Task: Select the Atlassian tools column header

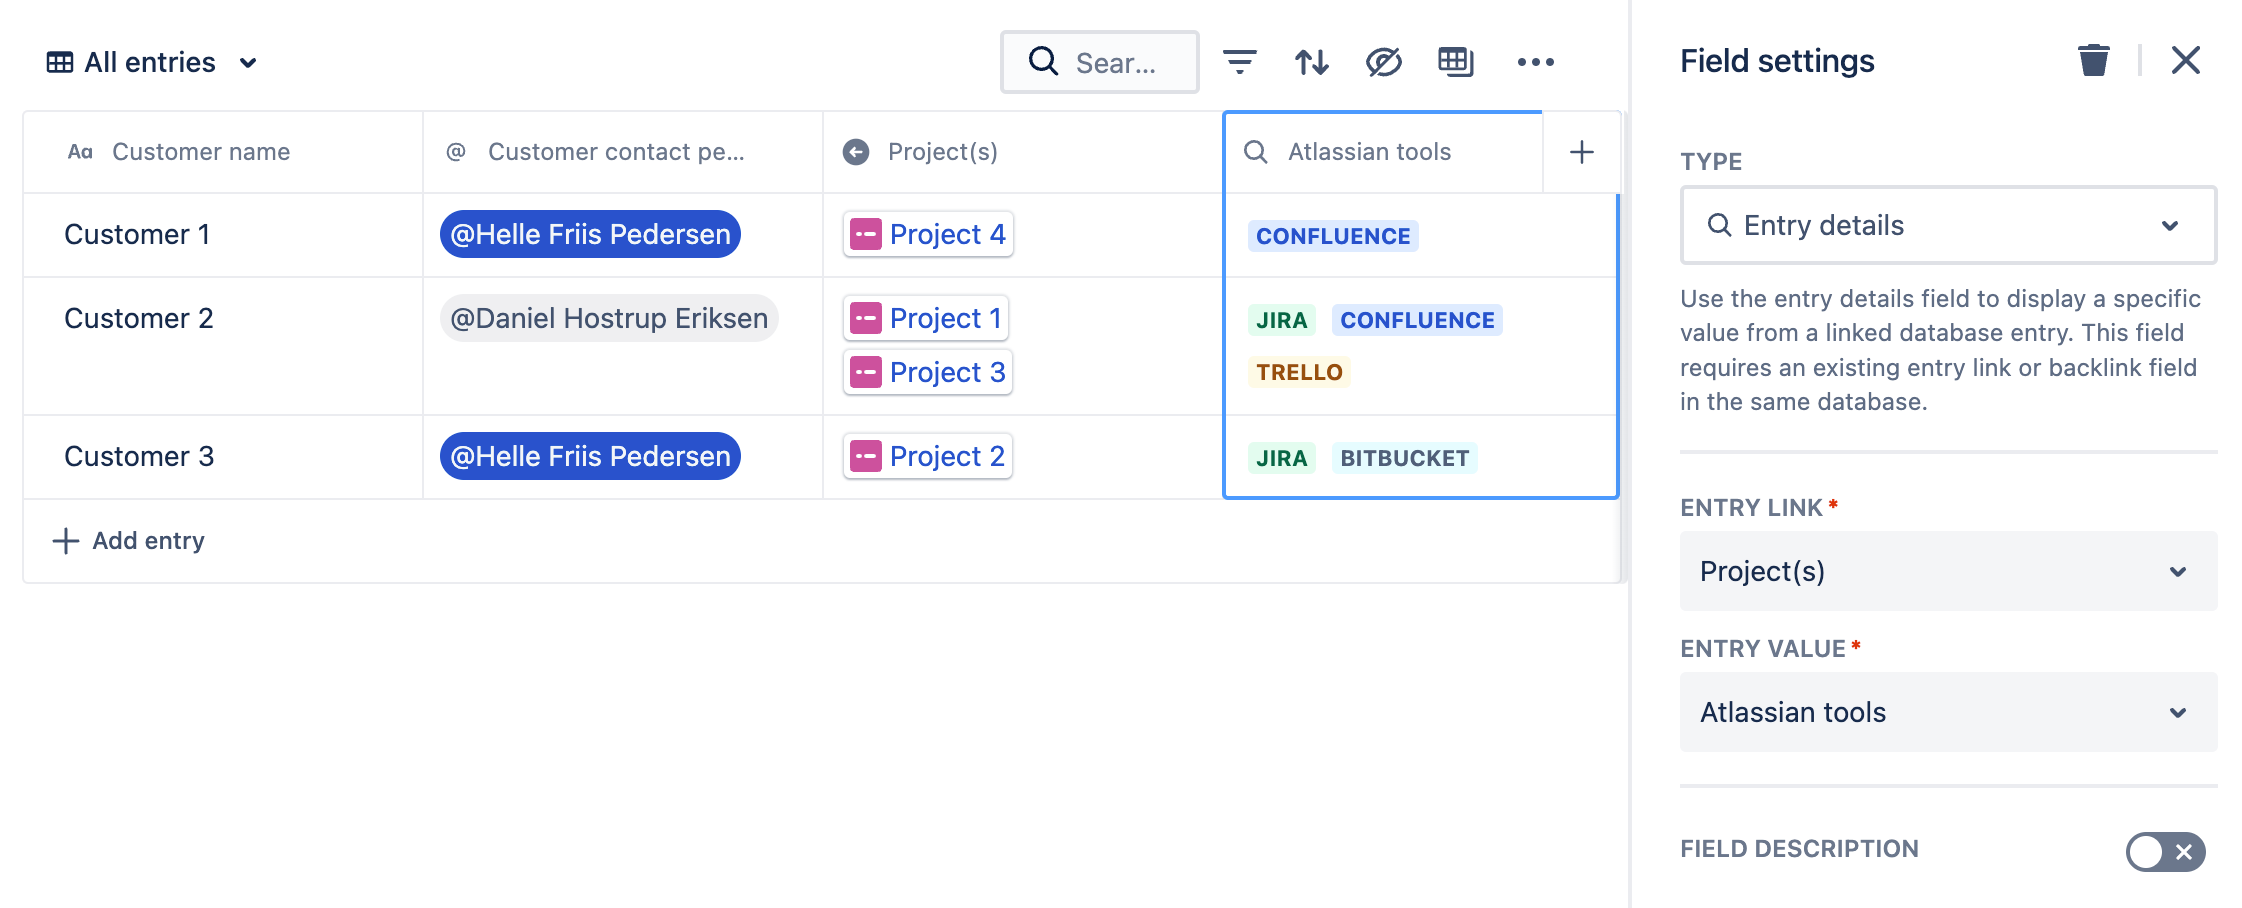Action: [1383, 152]
